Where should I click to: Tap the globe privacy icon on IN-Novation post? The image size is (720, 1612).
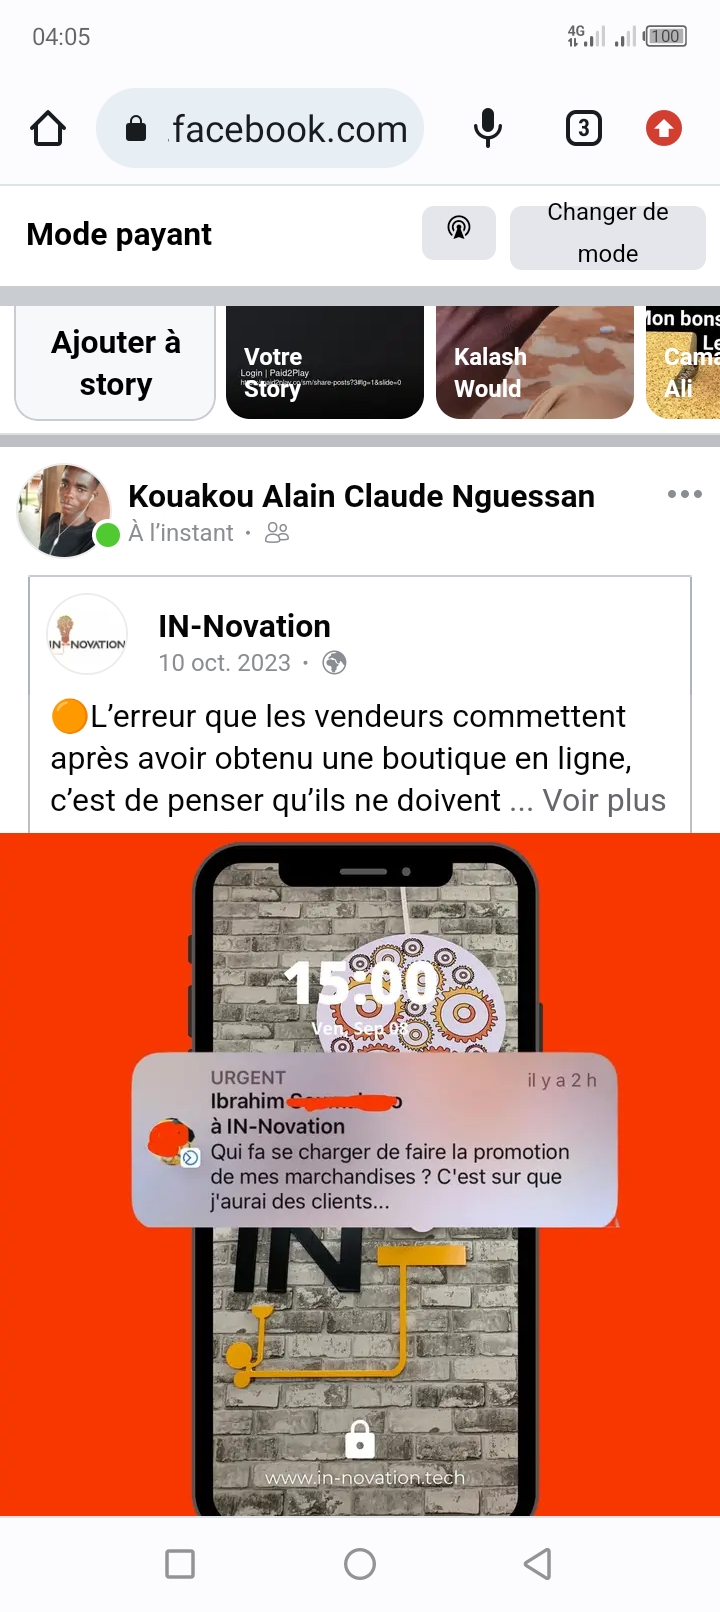(x=334, y=663)
